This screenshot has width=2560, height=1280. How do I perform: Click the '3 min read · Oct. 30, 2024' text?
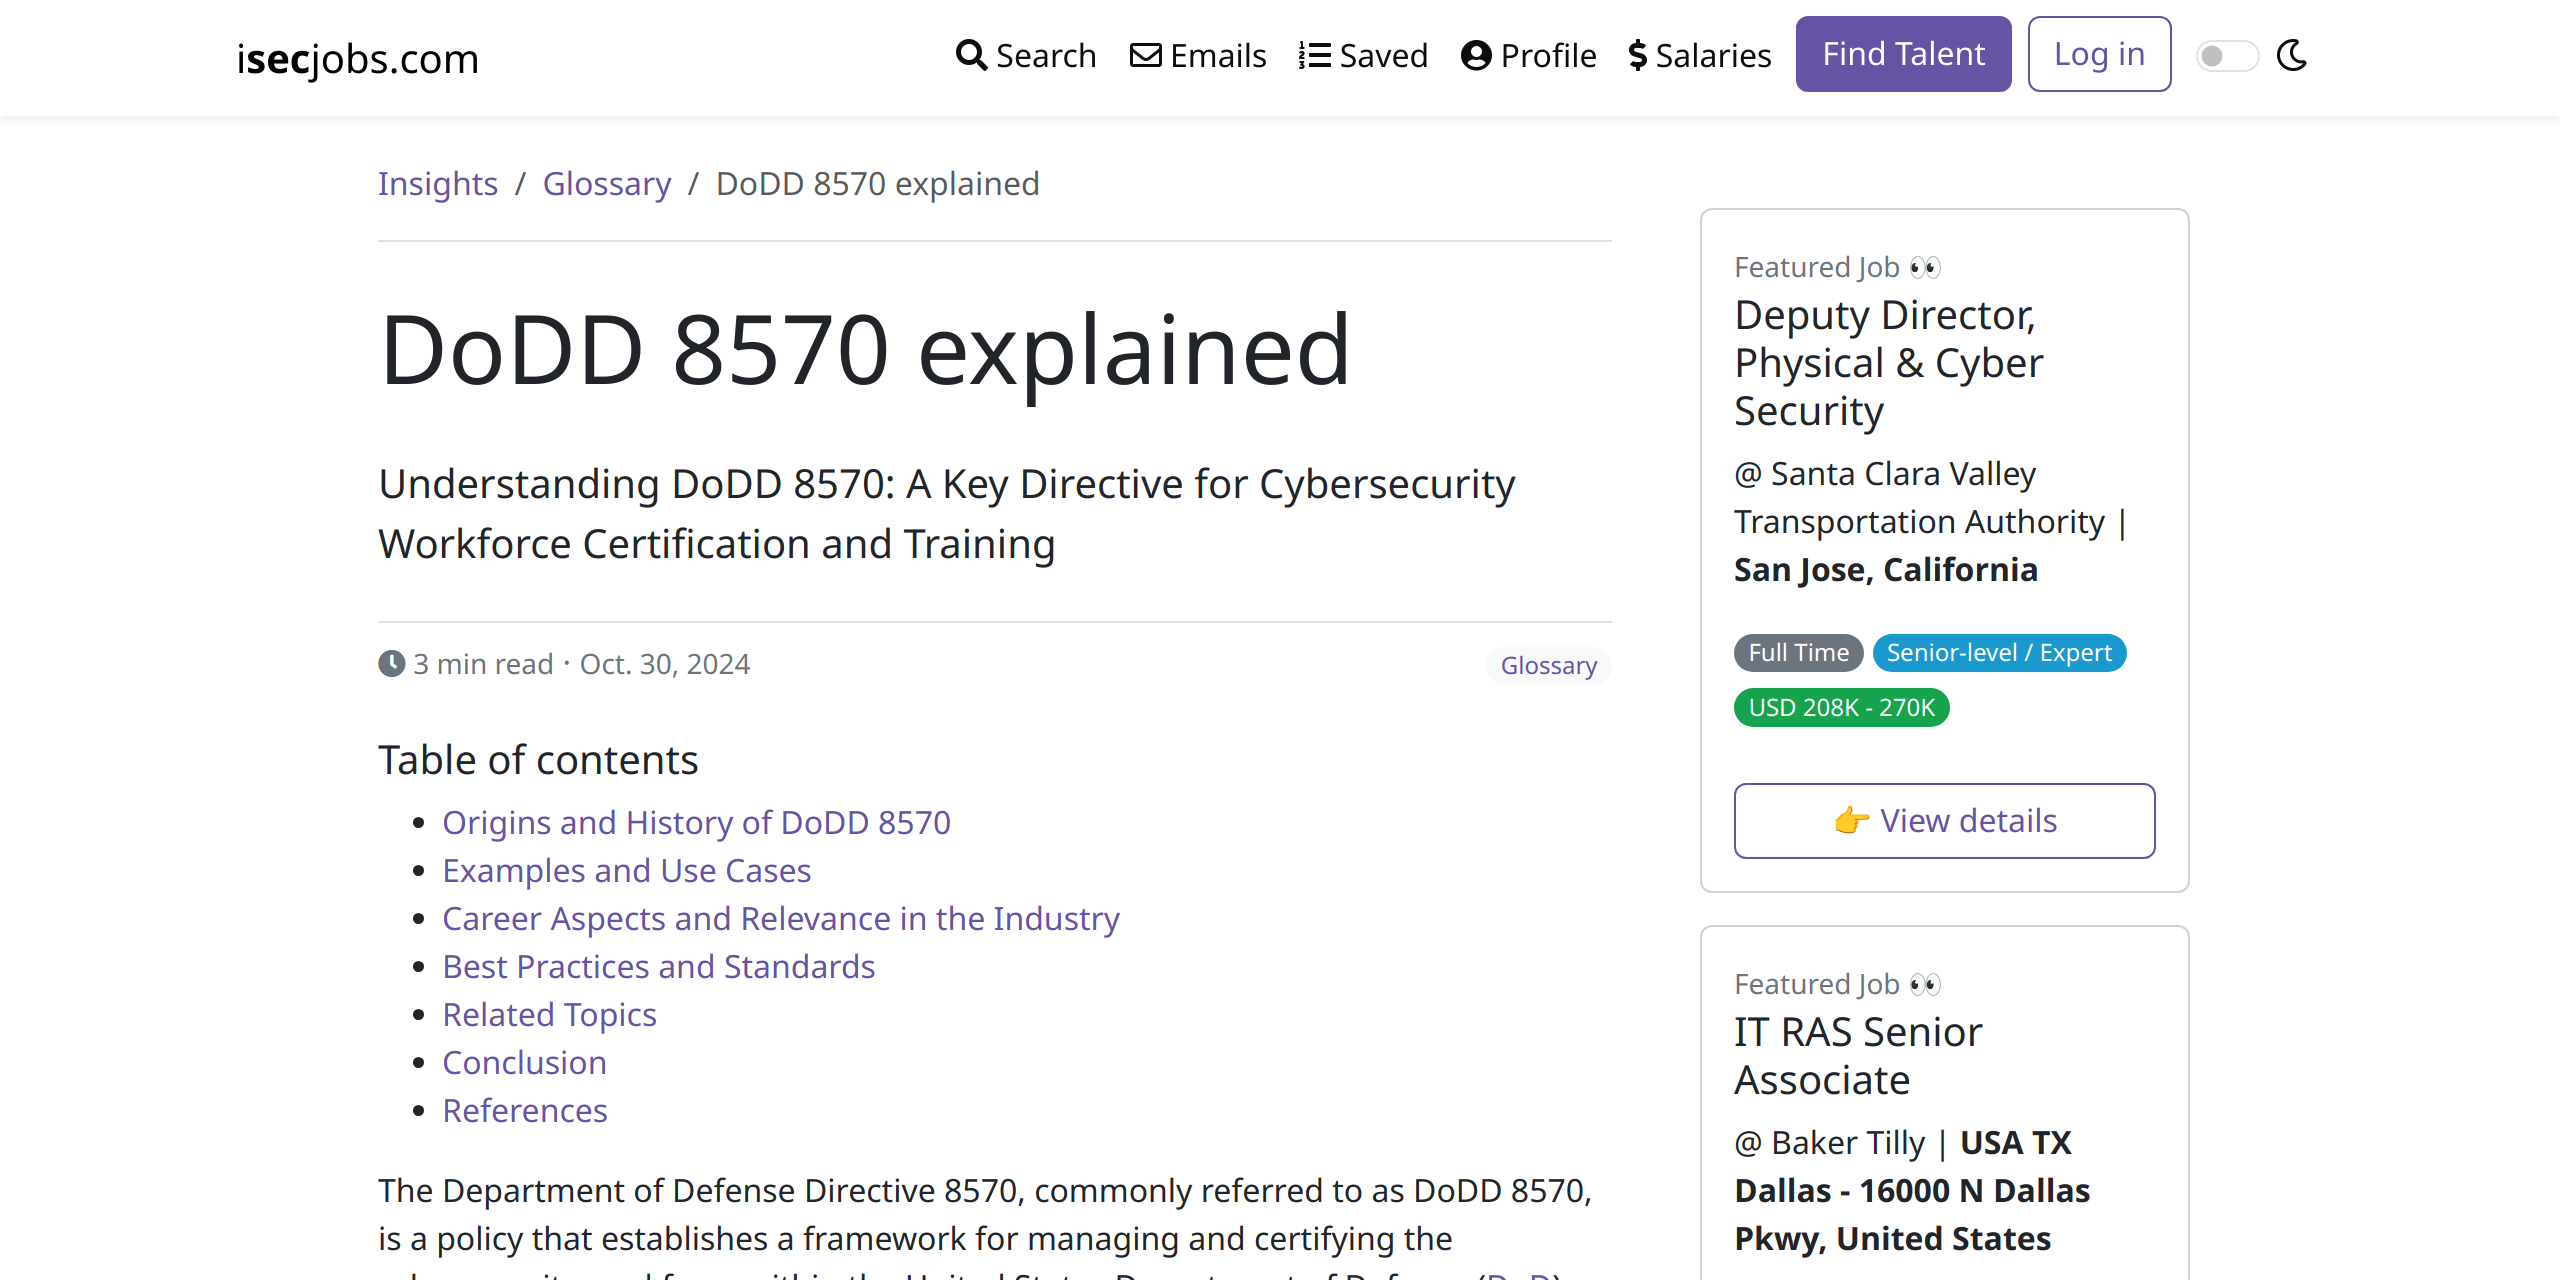(x=581, y=664)
